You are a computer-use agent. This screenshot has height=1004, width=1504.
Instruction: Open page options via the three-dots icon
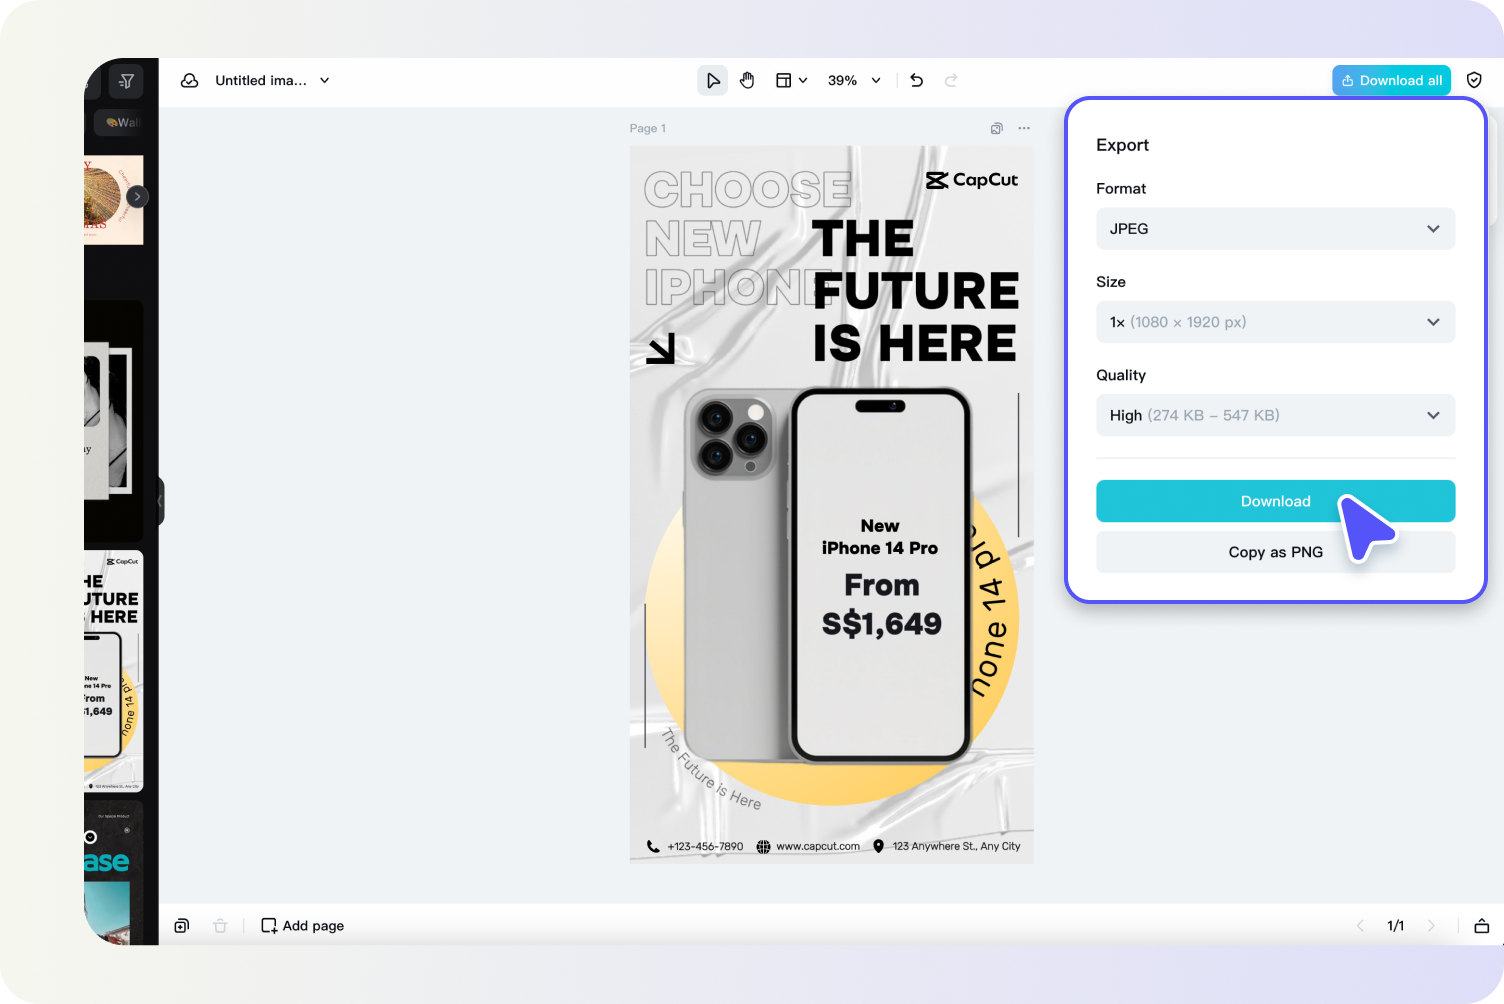tap(1024, 128)
